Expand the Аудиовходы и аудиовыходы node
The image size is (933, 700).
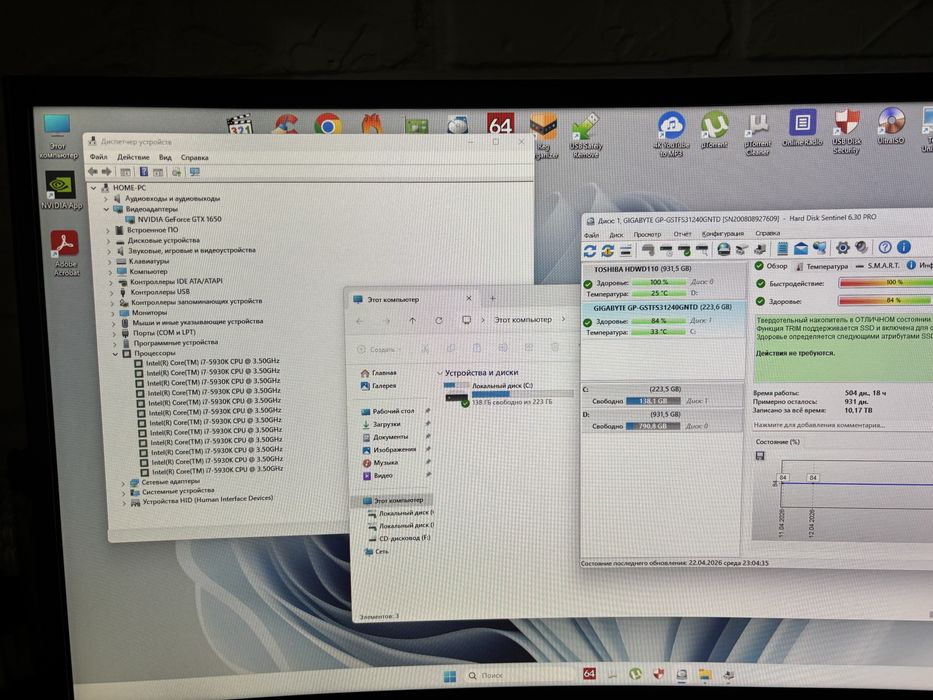106,198
